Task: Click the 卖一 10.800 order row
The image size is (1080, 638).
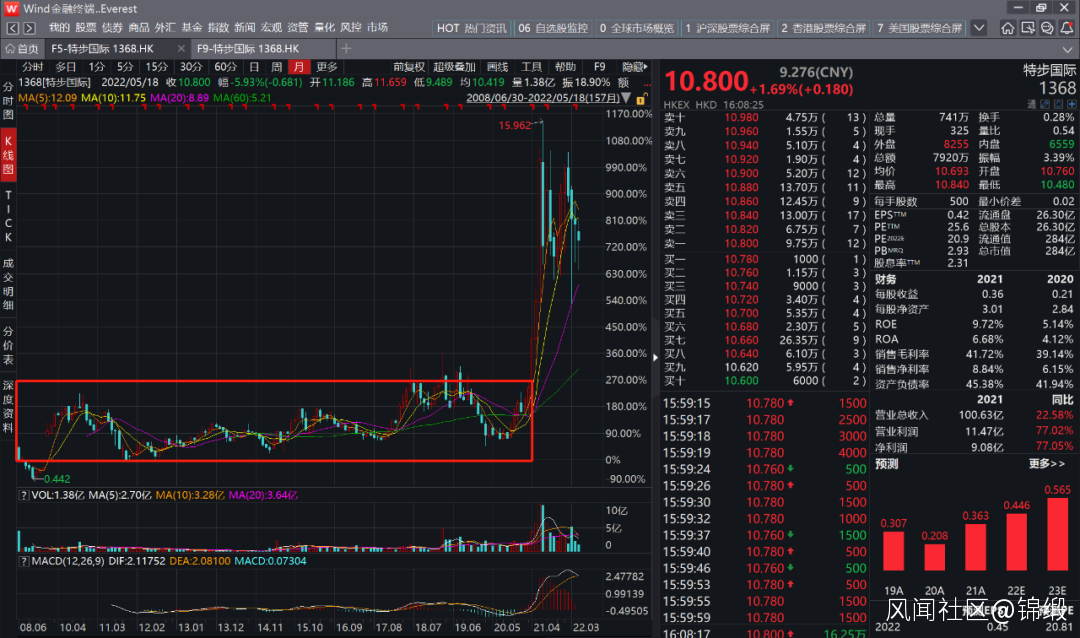Action: (763, 243)
